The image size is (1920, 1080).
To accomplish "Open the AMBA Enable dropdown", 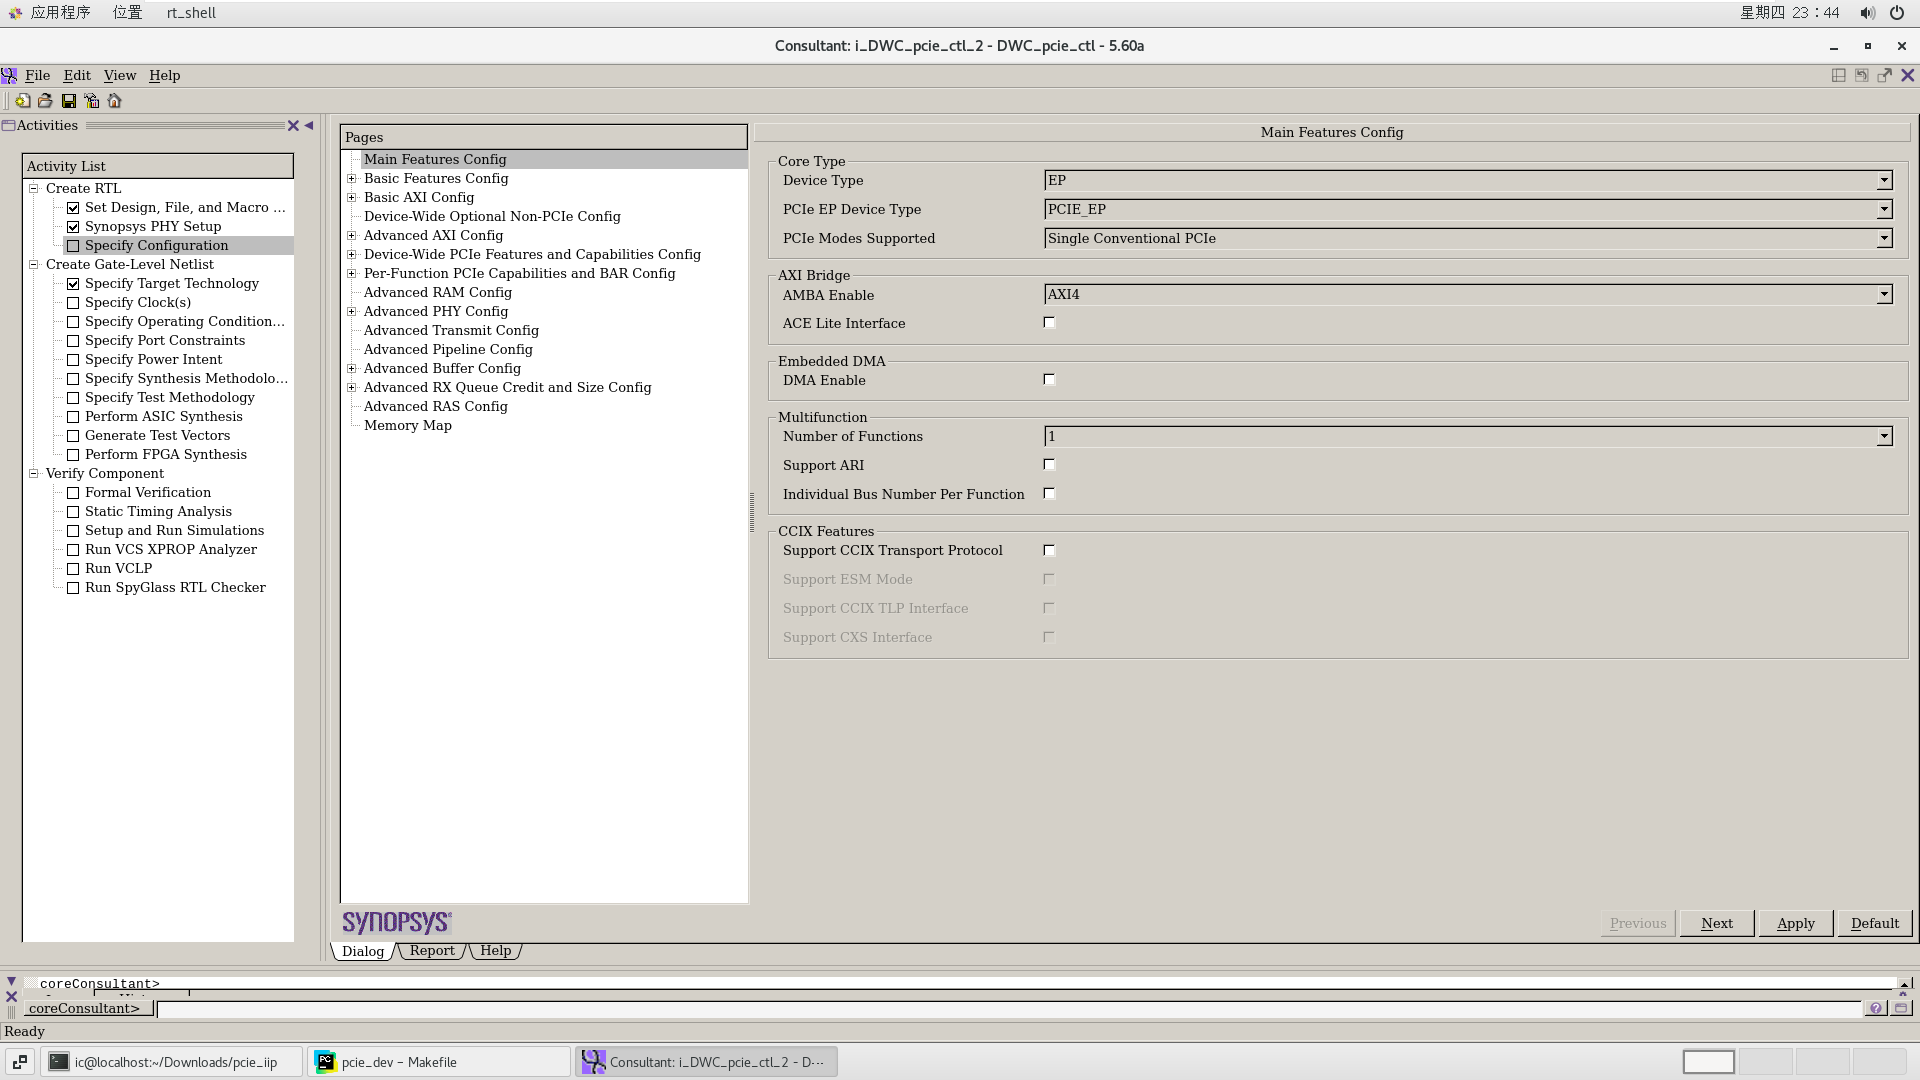I will [x=1884, y=295].
